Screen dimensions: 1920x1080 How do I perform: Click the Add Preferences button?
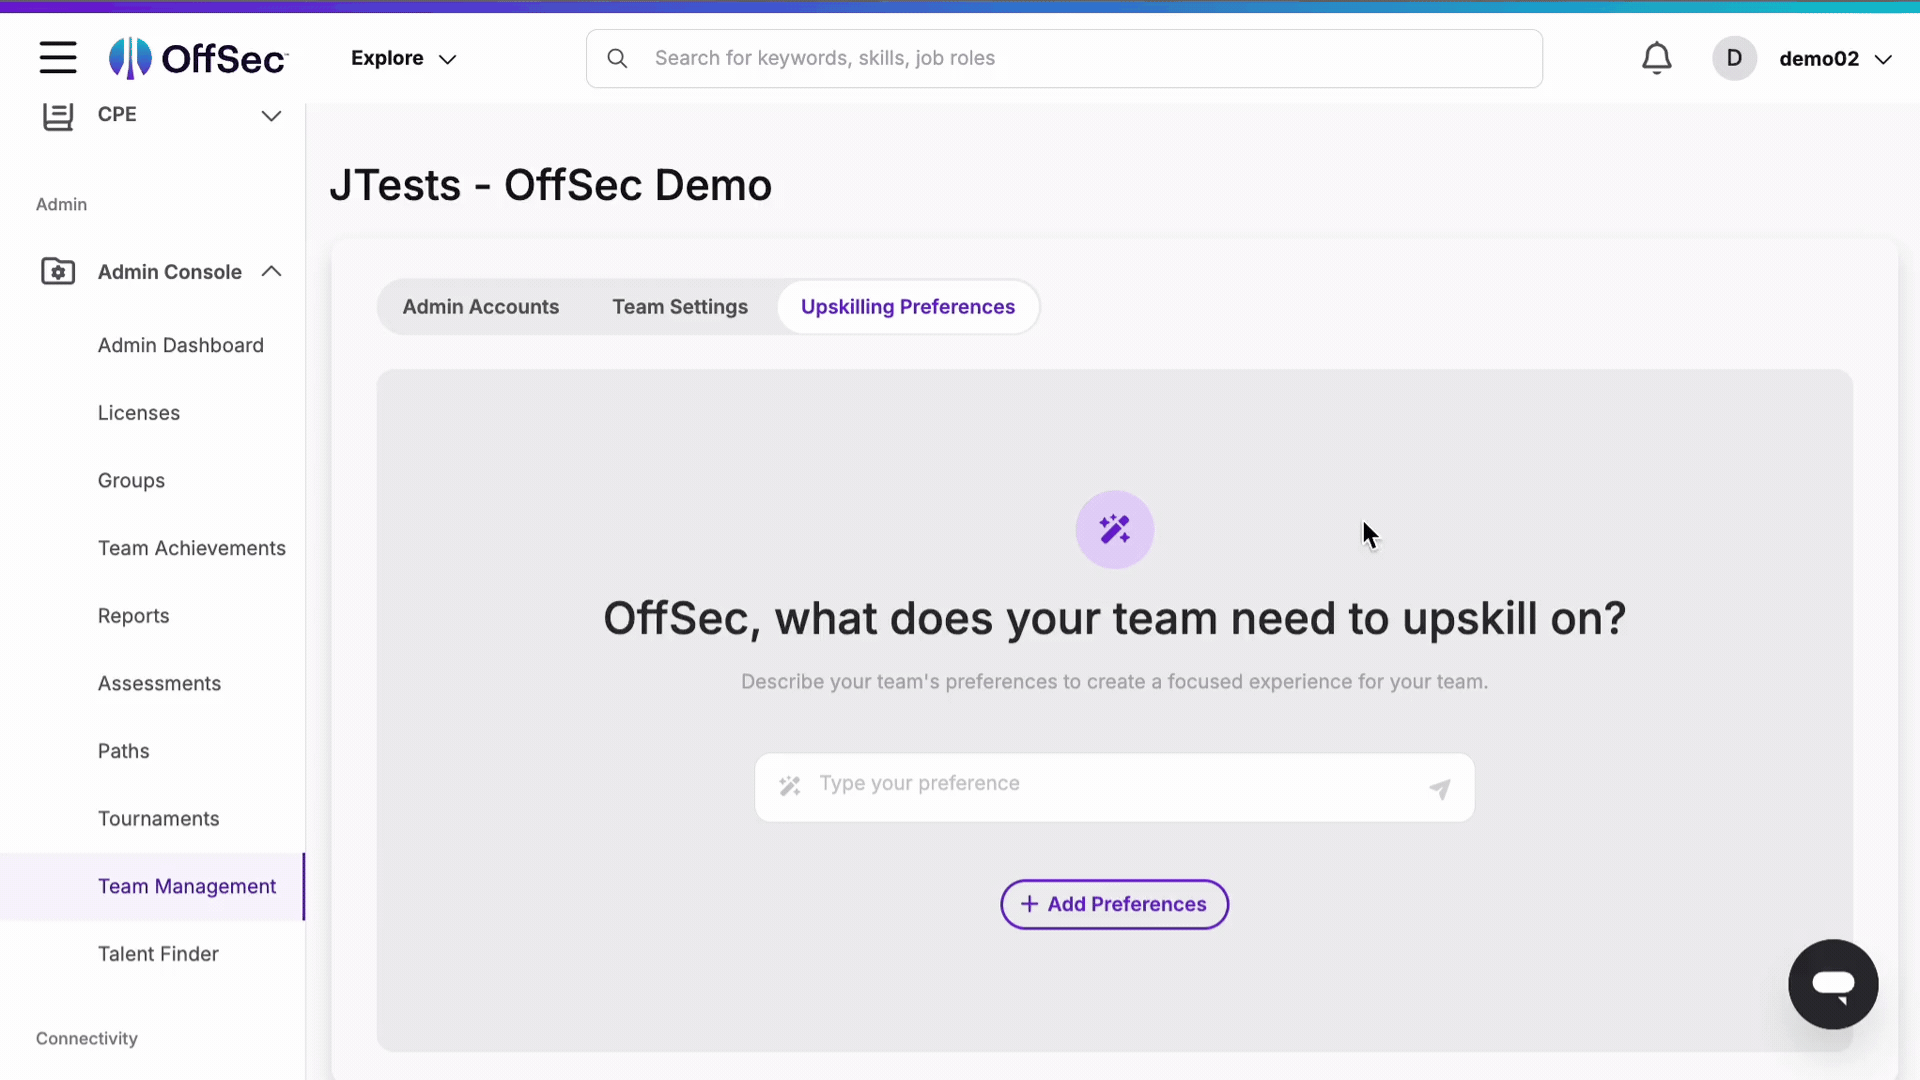[x=1113, y=904]
